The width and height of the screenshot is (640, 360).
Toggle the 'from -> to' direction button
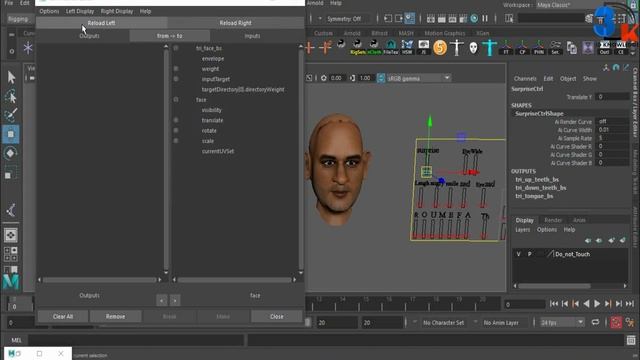169,36
